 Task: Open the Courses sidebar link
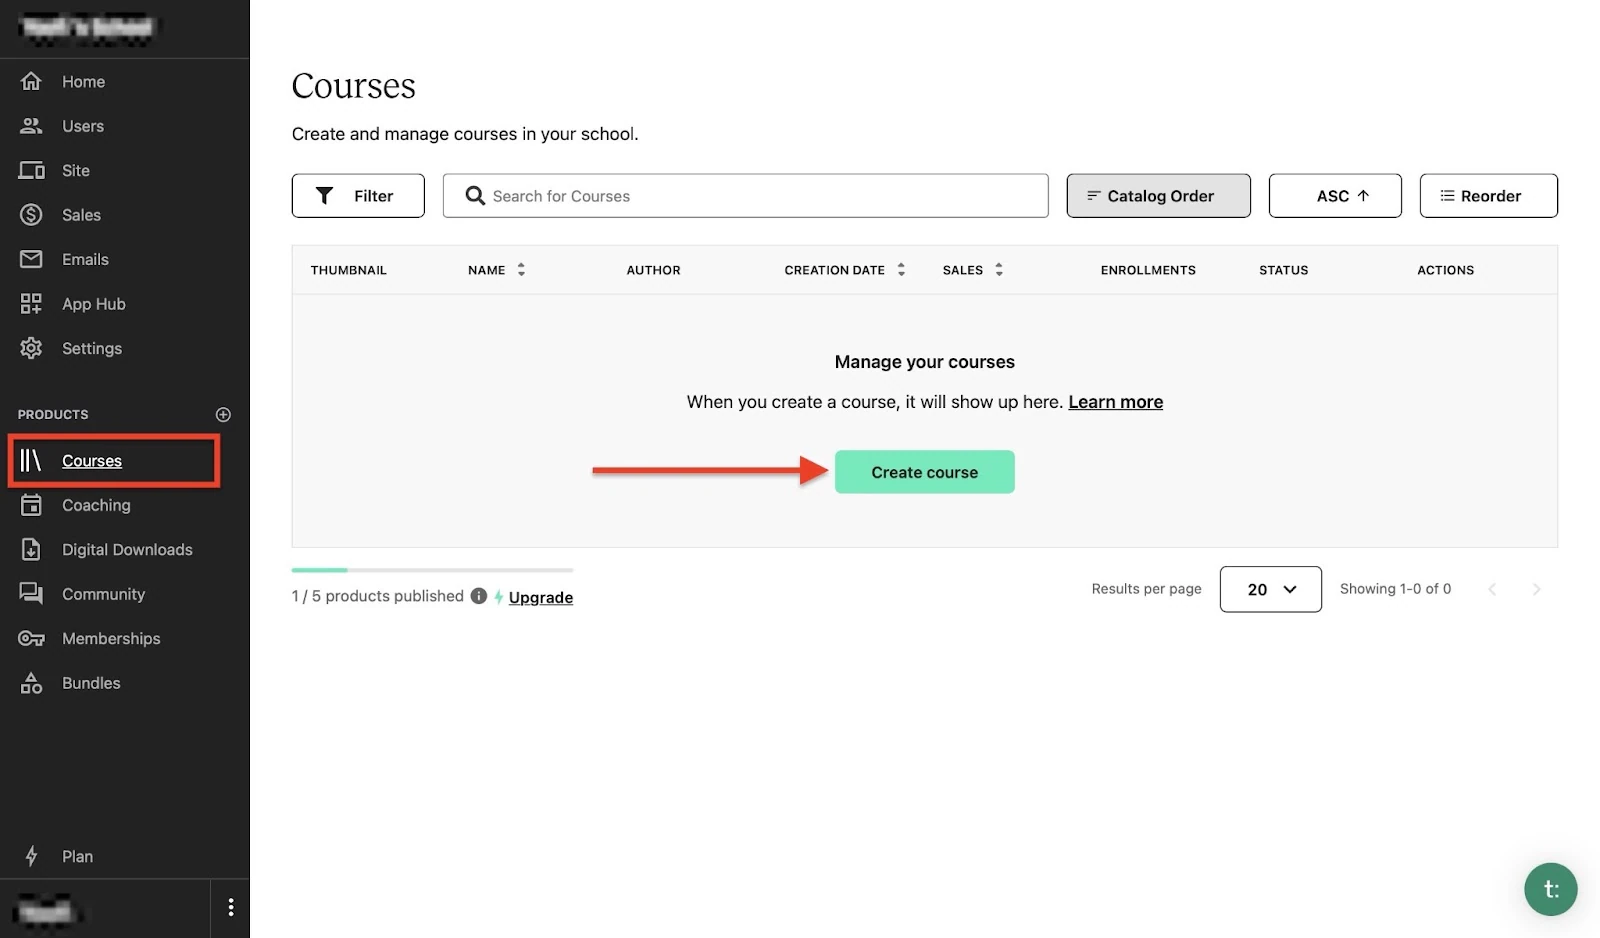(92, 461)
